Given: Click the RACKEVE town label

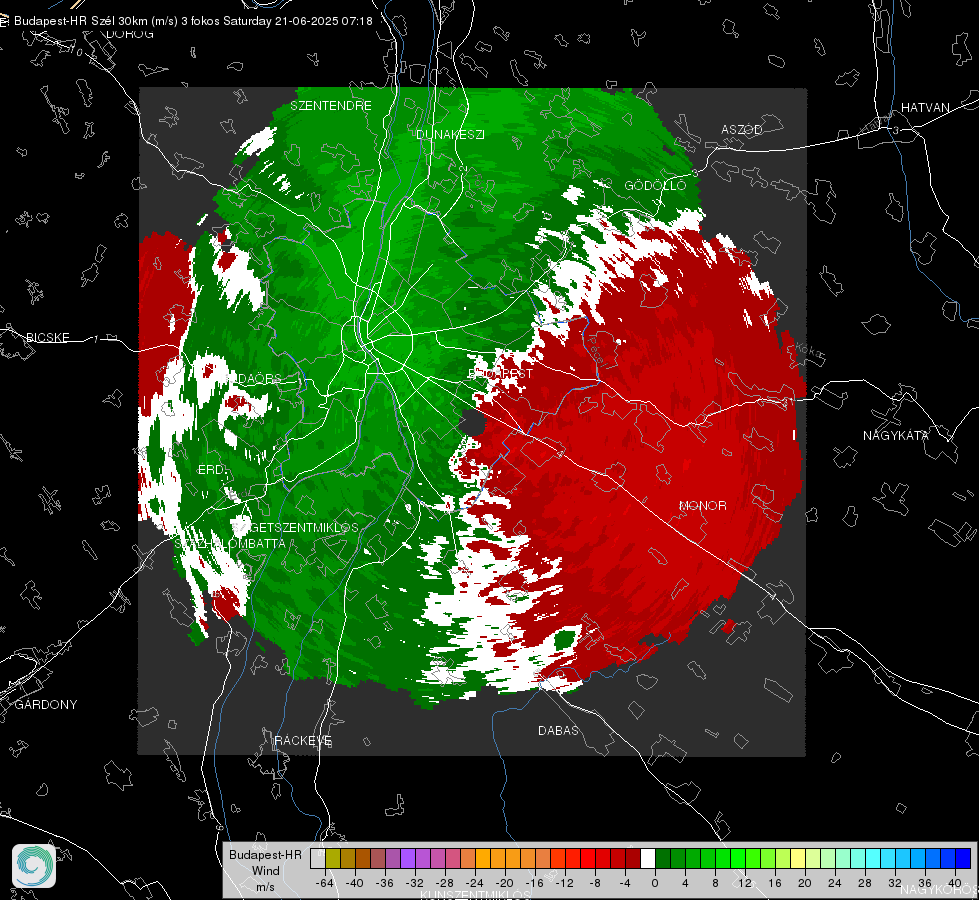Looking at the screenshot, I should click(303, 740).
